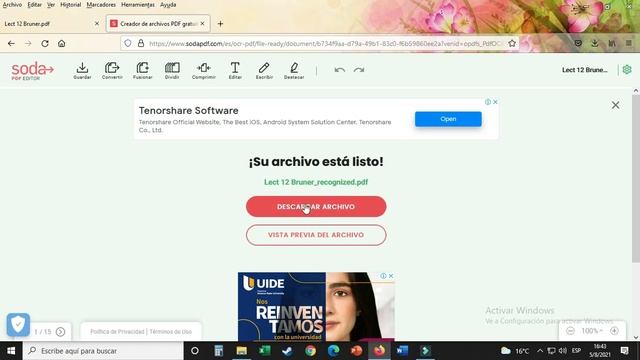This screenshot has width=640, height=360.
Task: View site security lock info
Action: click(x=141, y=43)
